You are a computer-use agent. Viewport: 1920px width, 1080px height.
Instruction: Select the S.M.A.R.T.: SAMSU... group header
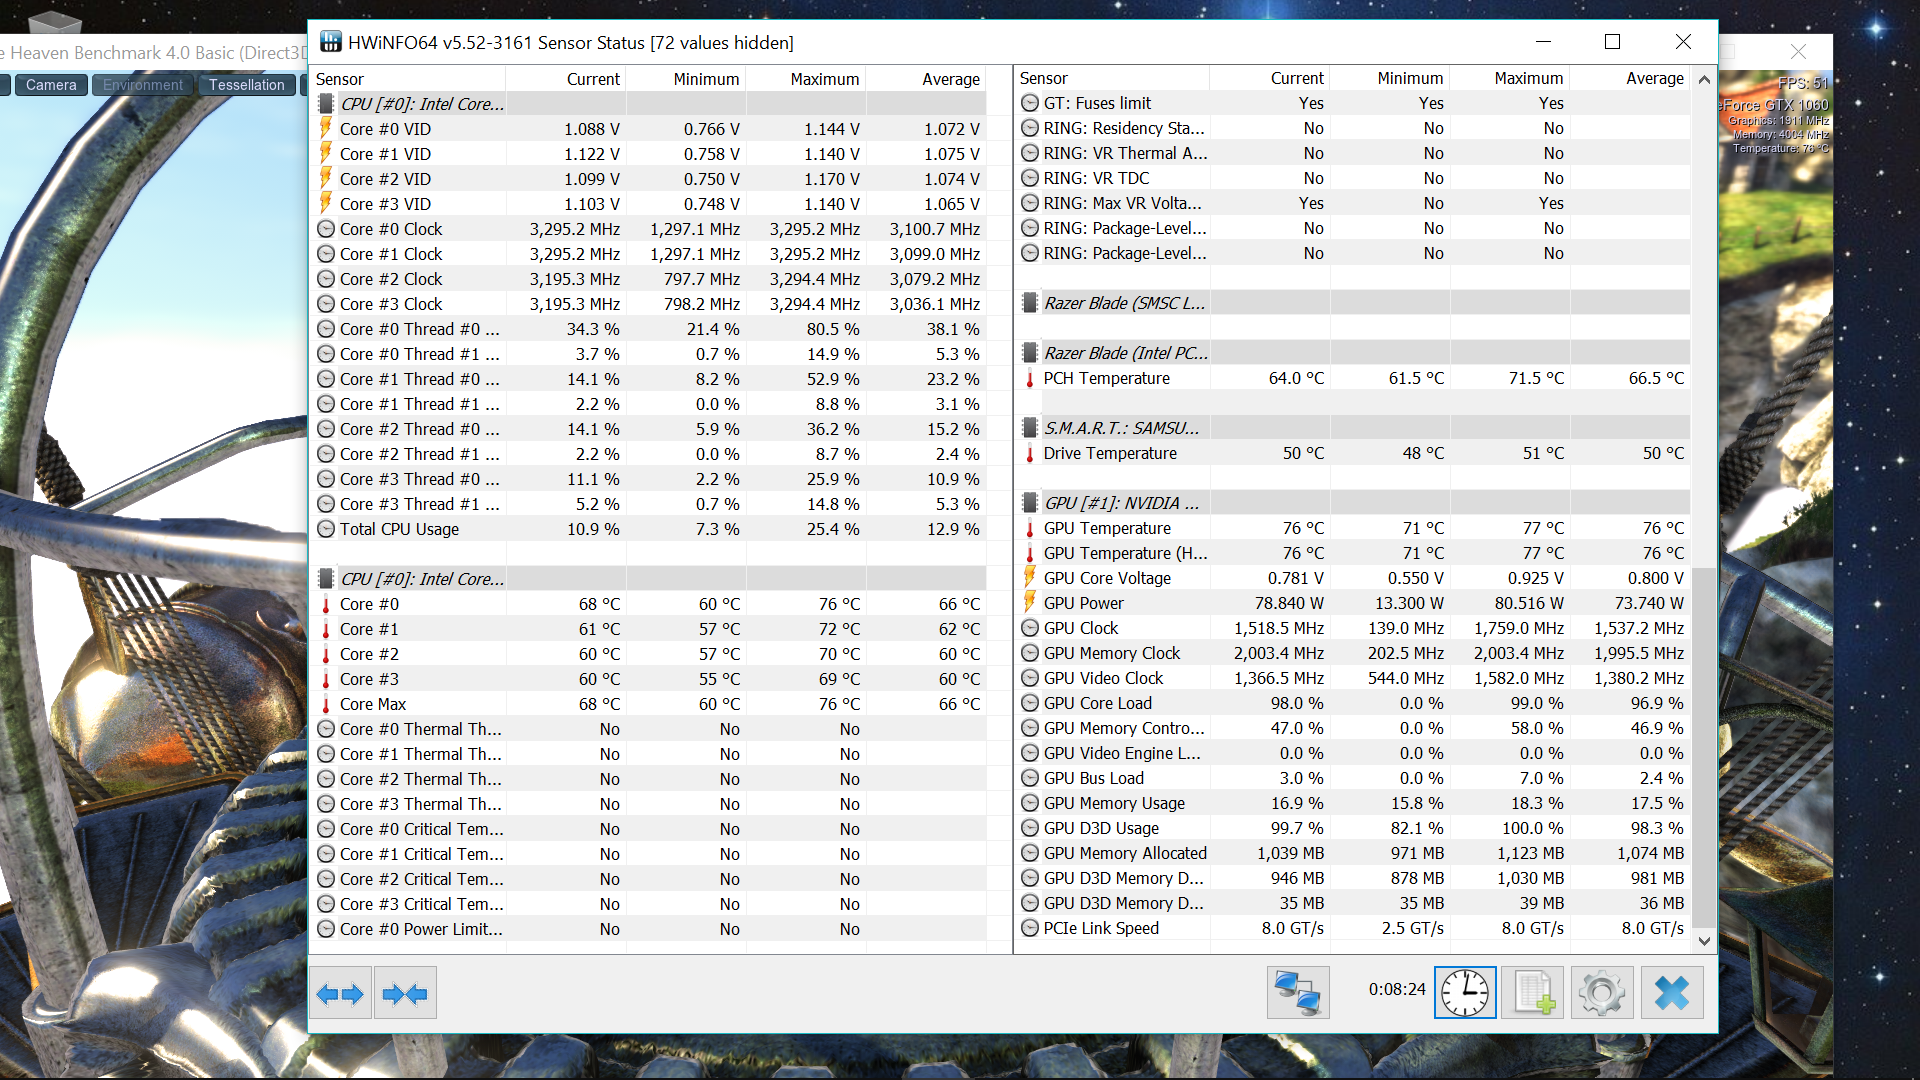coord(1353,428)
